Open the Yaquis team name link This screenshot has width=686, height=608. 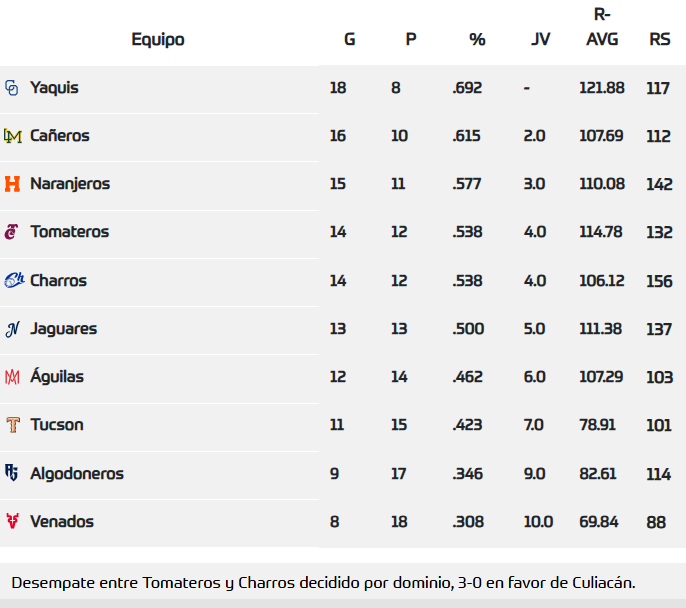coord(54,88)
